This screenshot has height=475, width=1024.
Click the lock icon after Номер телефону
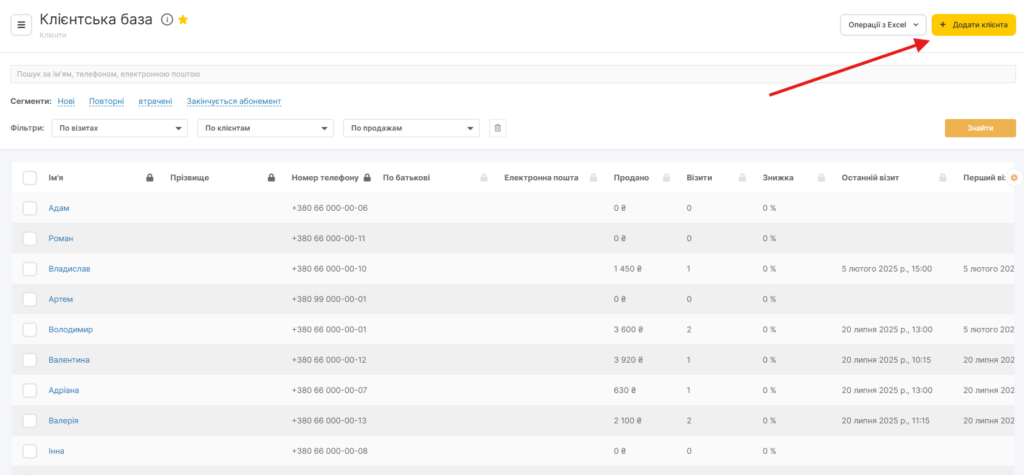coord(367,178)
